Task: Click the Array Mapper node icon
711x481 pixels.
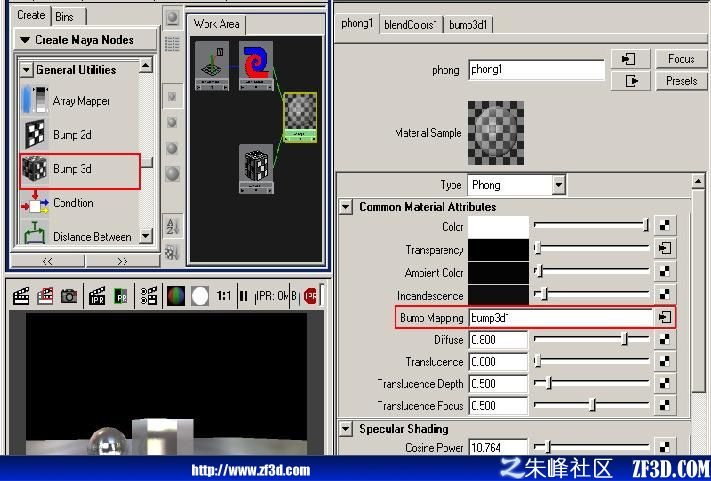Action: point(34,100)
